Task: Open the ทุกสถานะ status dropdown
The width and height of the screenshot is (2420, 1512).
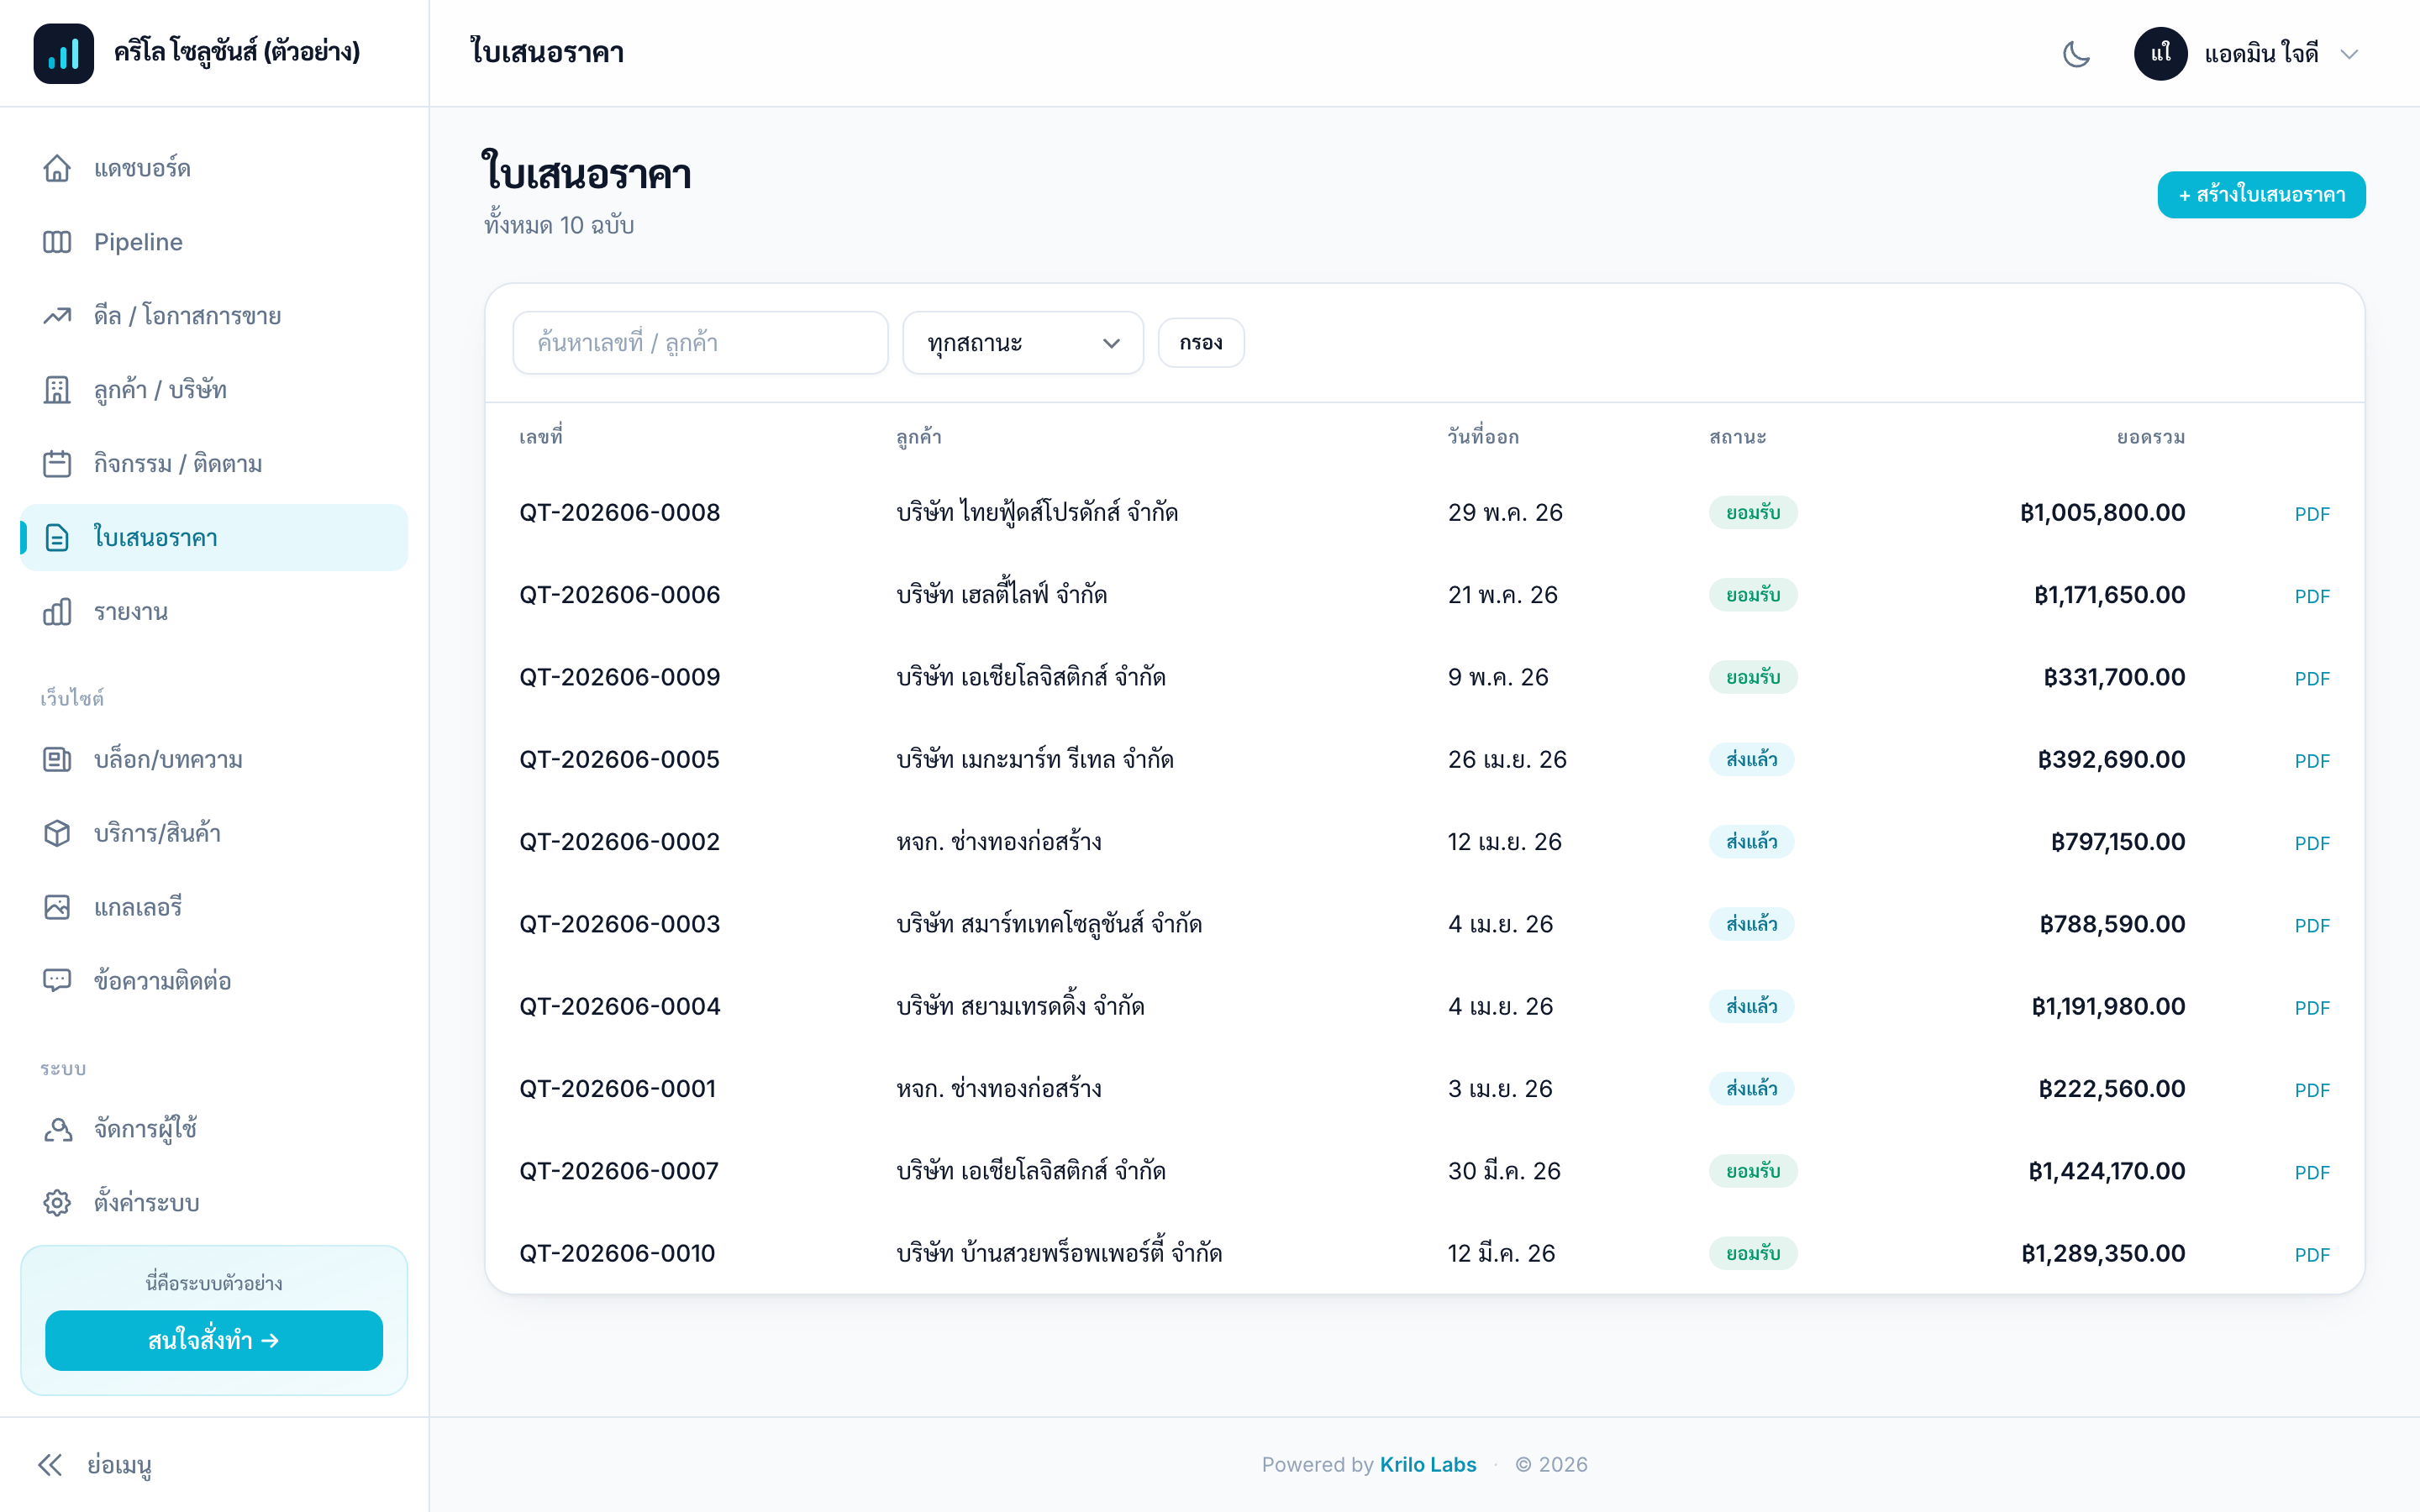Action: (x=1022, y=343)
